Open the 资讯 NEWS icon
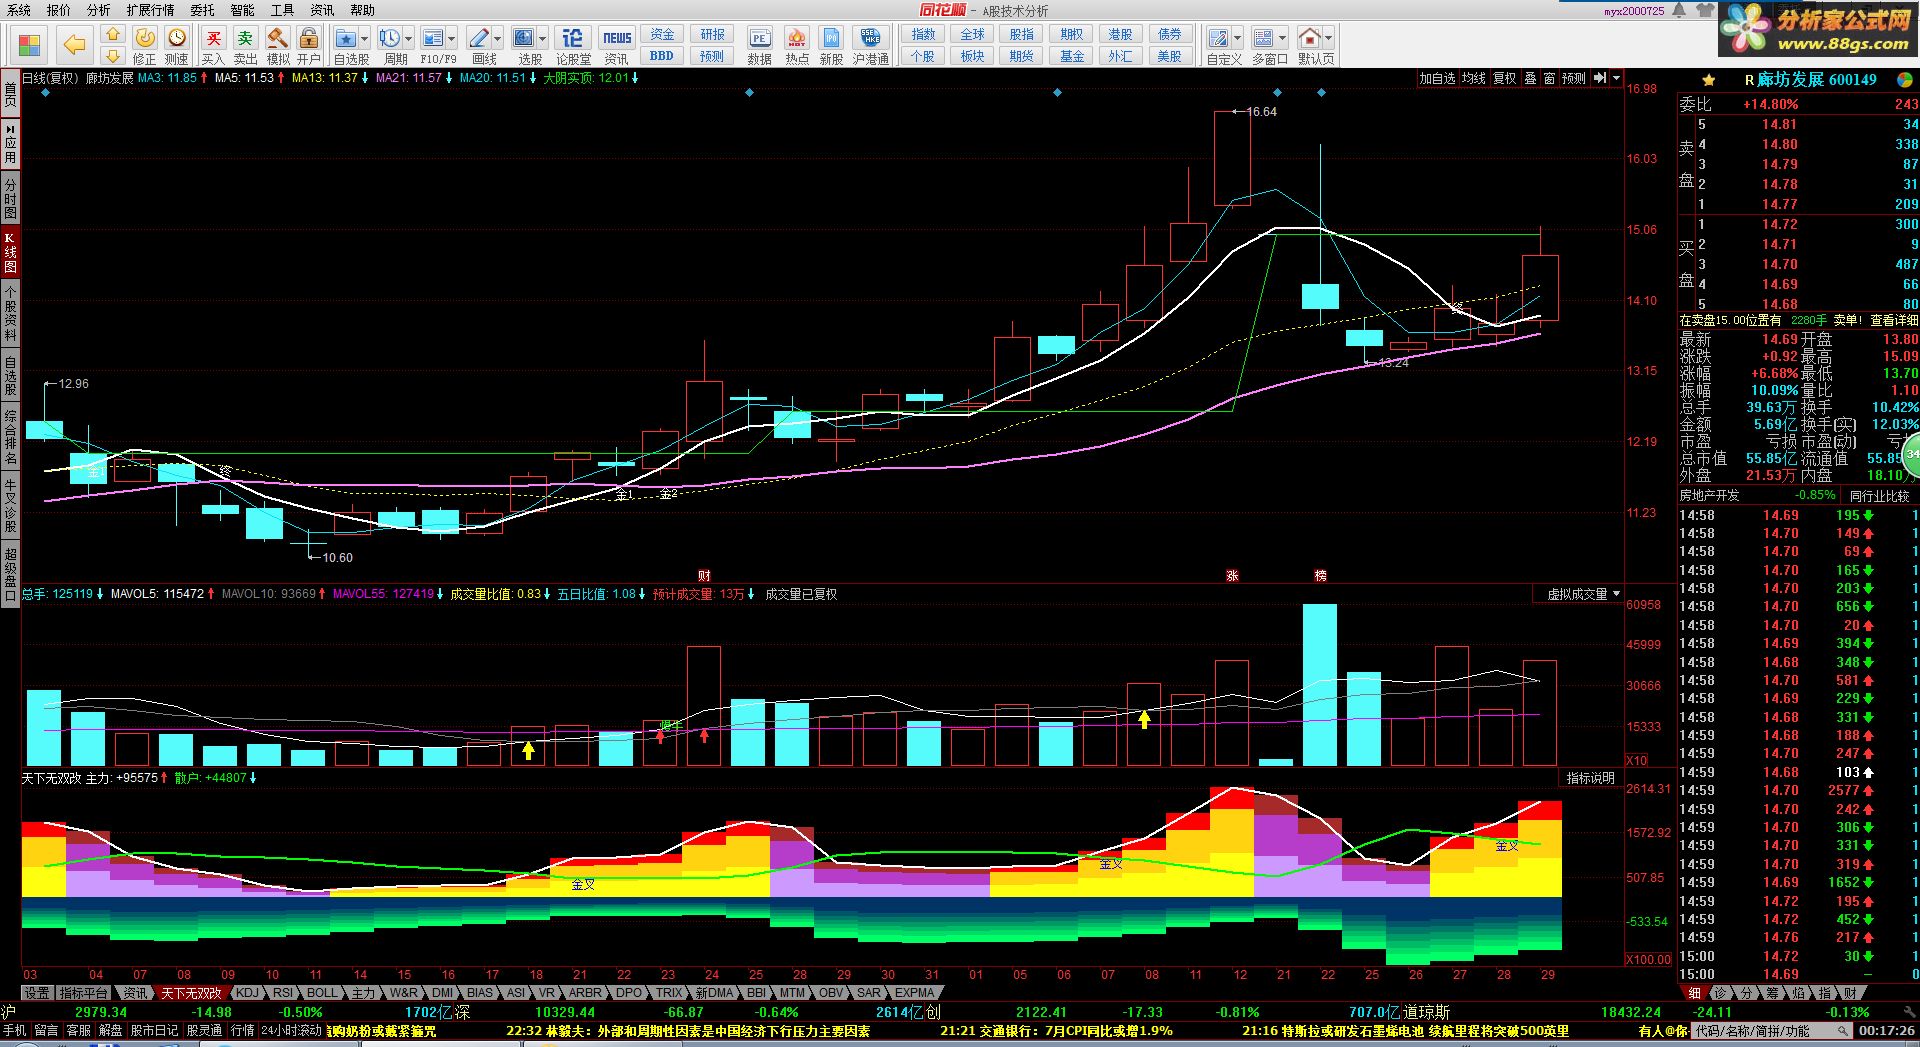The height and width of the screenshot is (1047, 1920). click(617, 38)
